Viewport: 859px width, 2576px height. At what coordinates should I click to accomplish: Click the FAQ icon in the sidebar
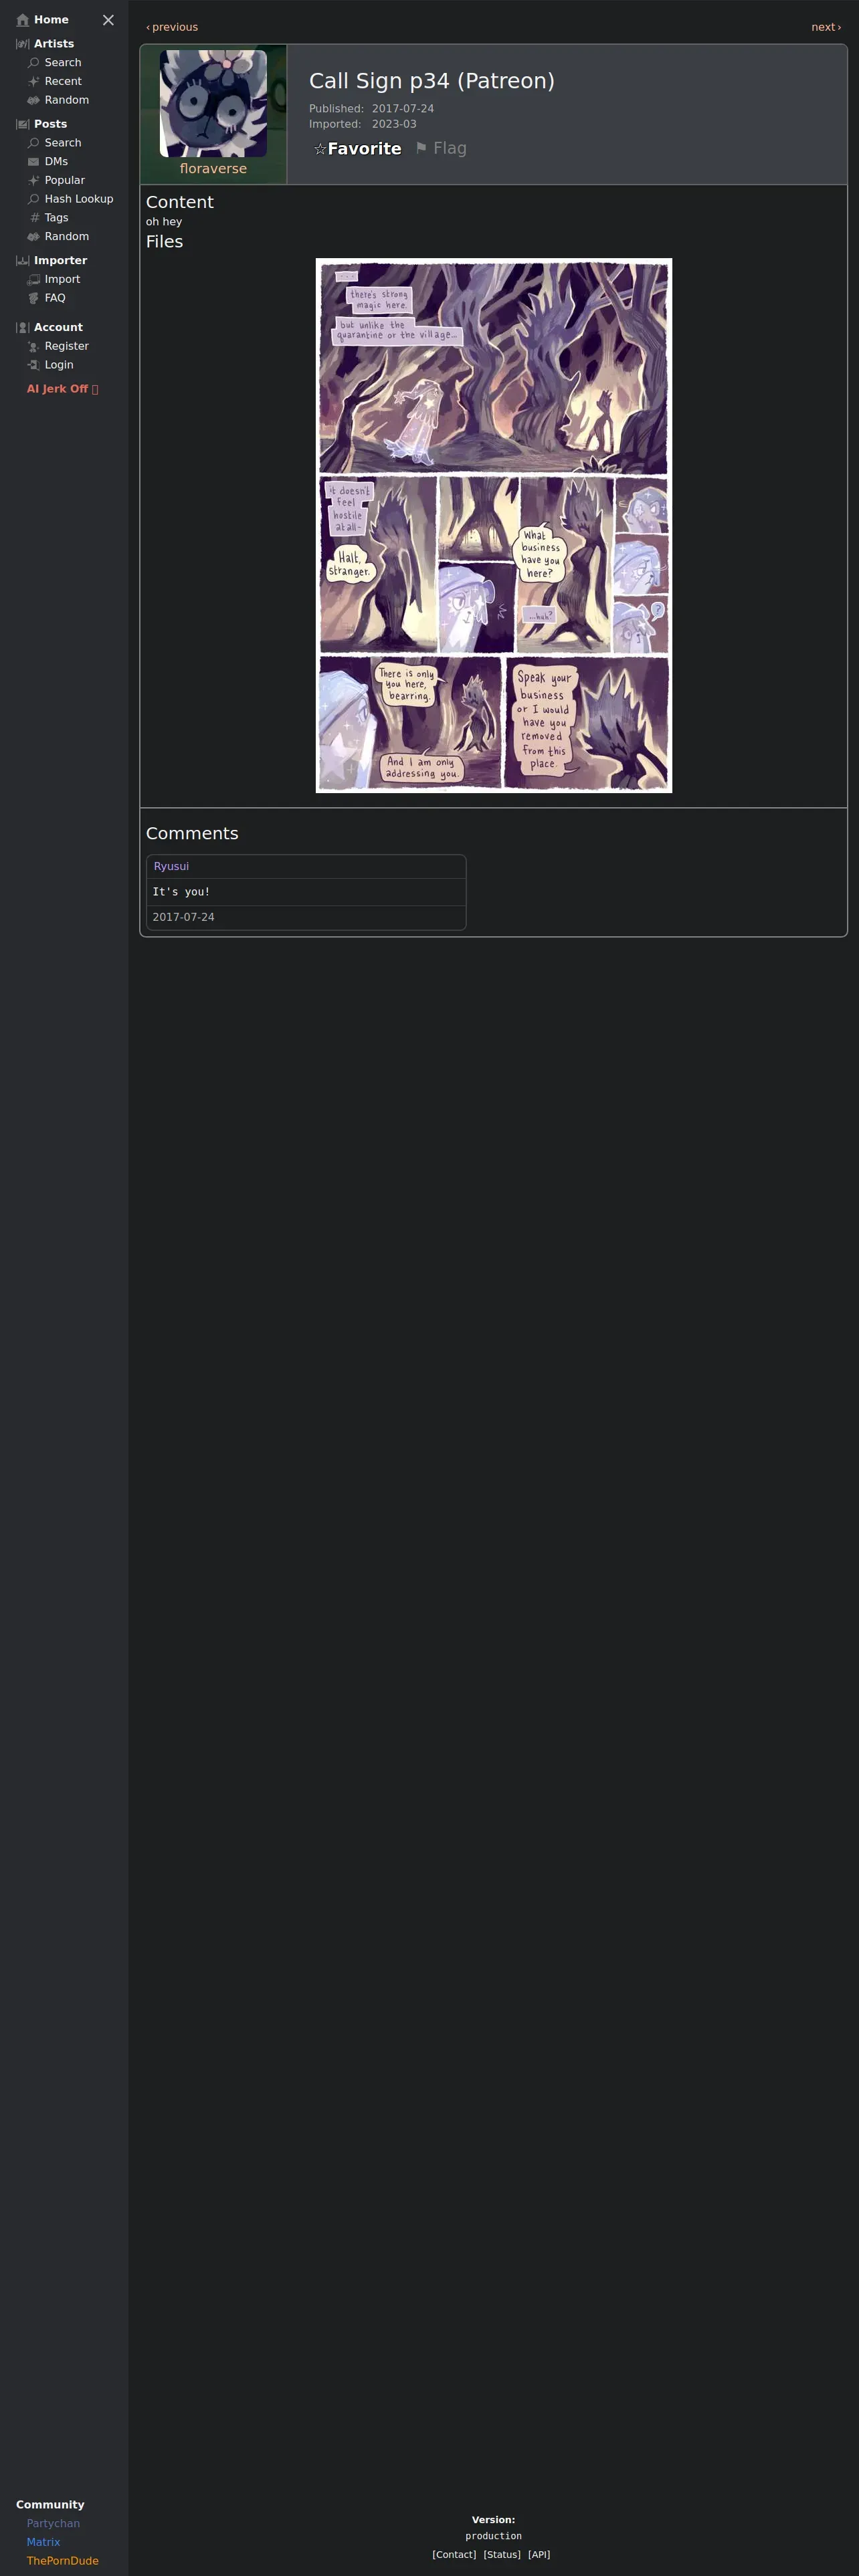tap(34, 298)
